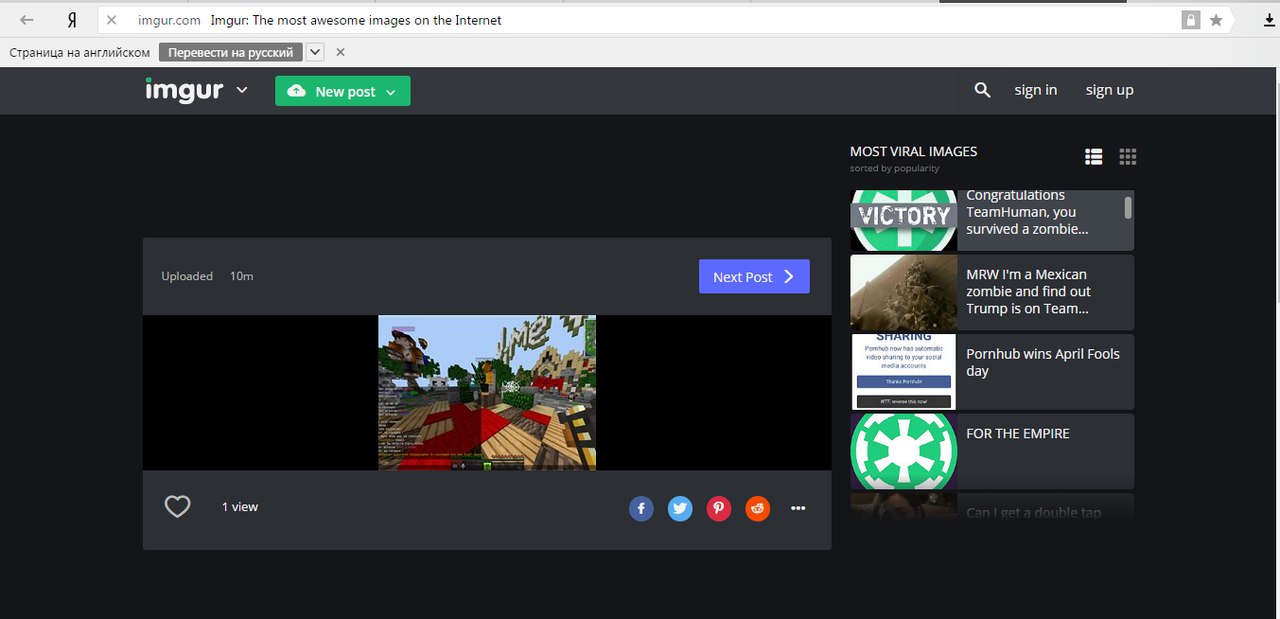Bookmark page with star icon
Screen dimensions: 1280x619
pos(1216,20)
